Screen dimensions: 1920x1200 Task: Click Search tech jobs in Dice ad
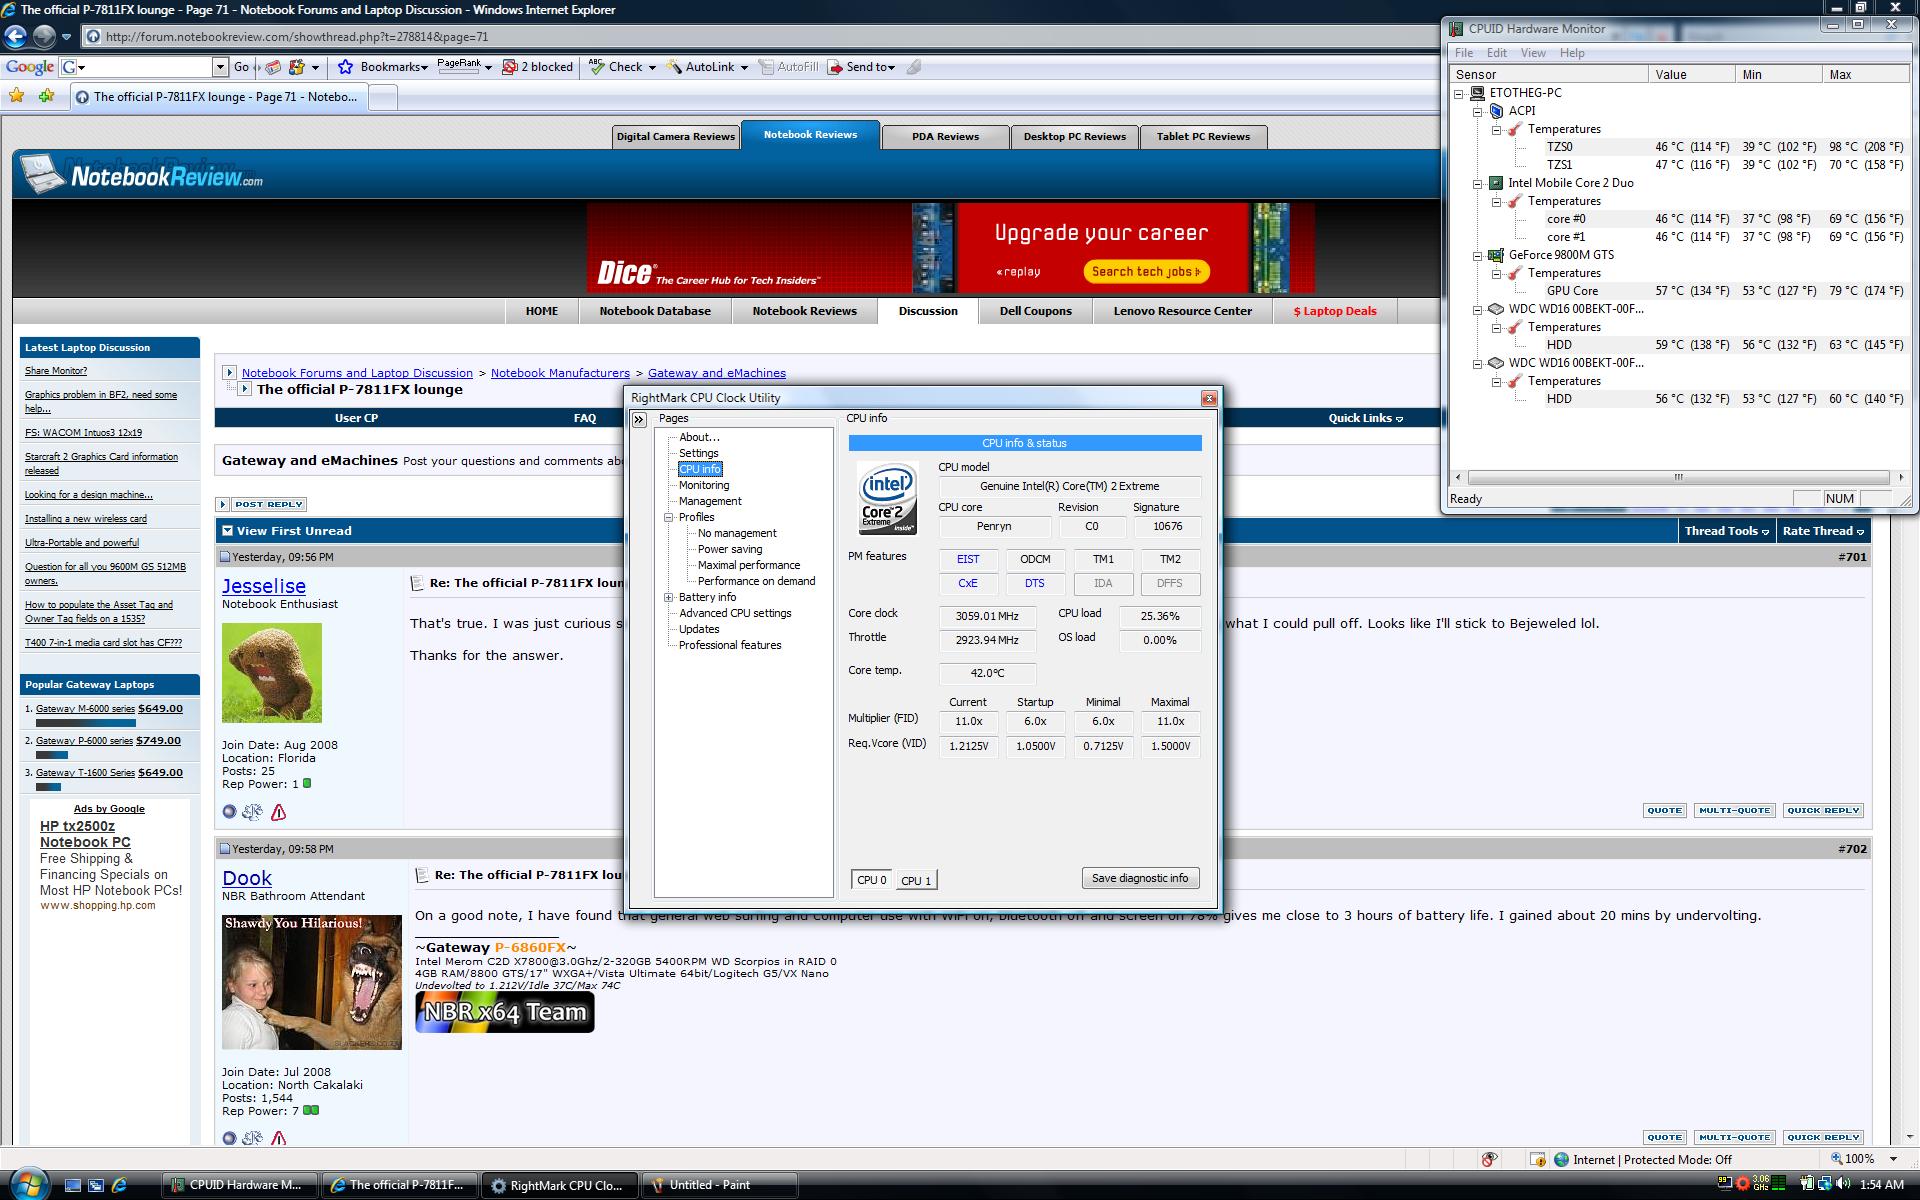[x=1146, y=271]
